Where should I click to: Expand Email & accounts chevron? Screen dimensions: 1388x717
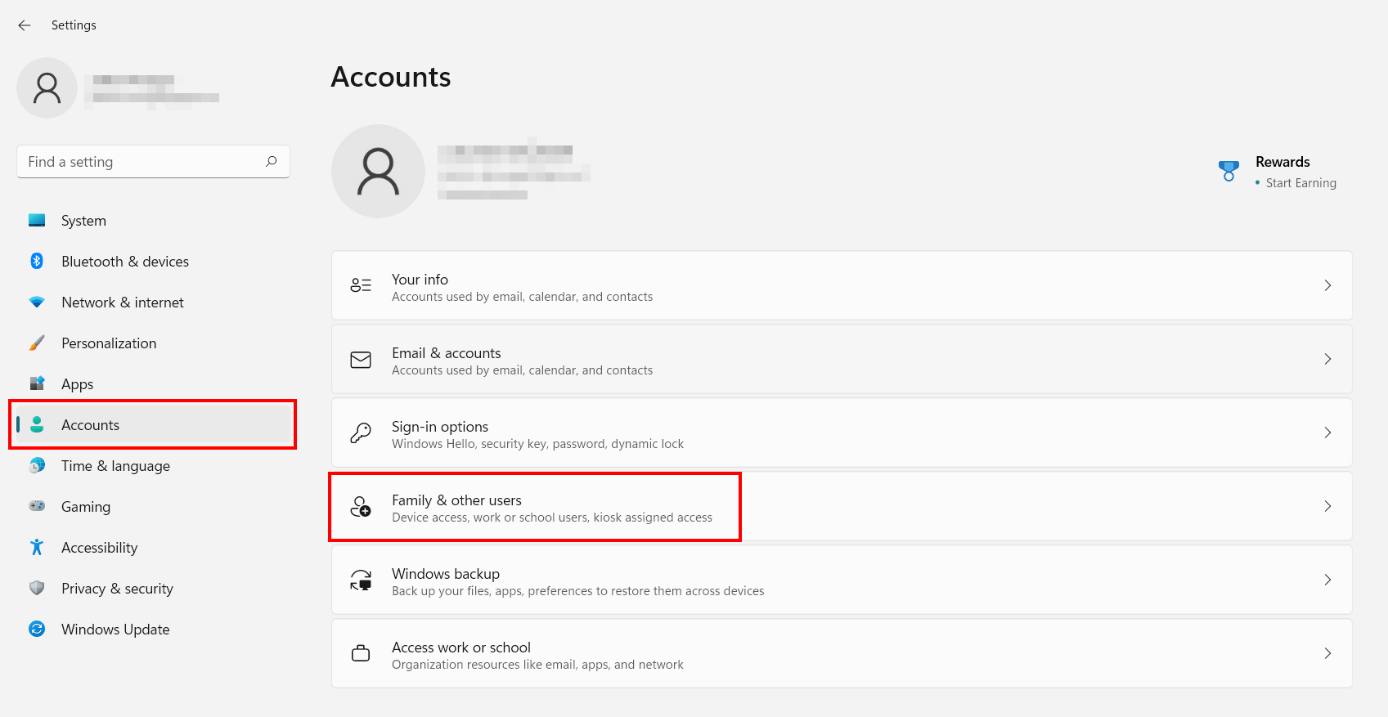point(1328,359)
